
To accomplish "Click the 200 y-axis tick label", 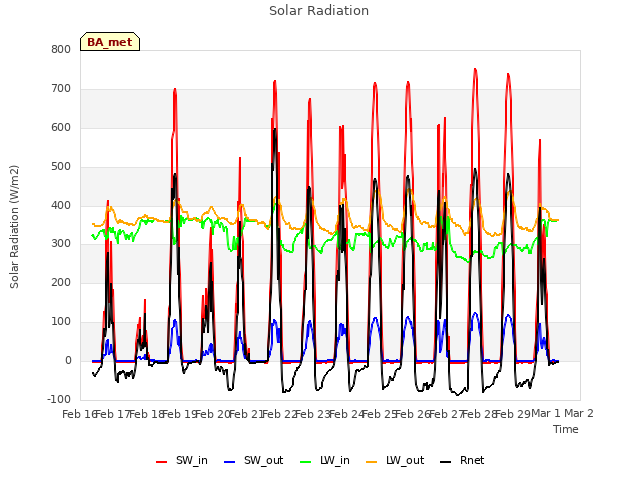I will pos(61,282).
